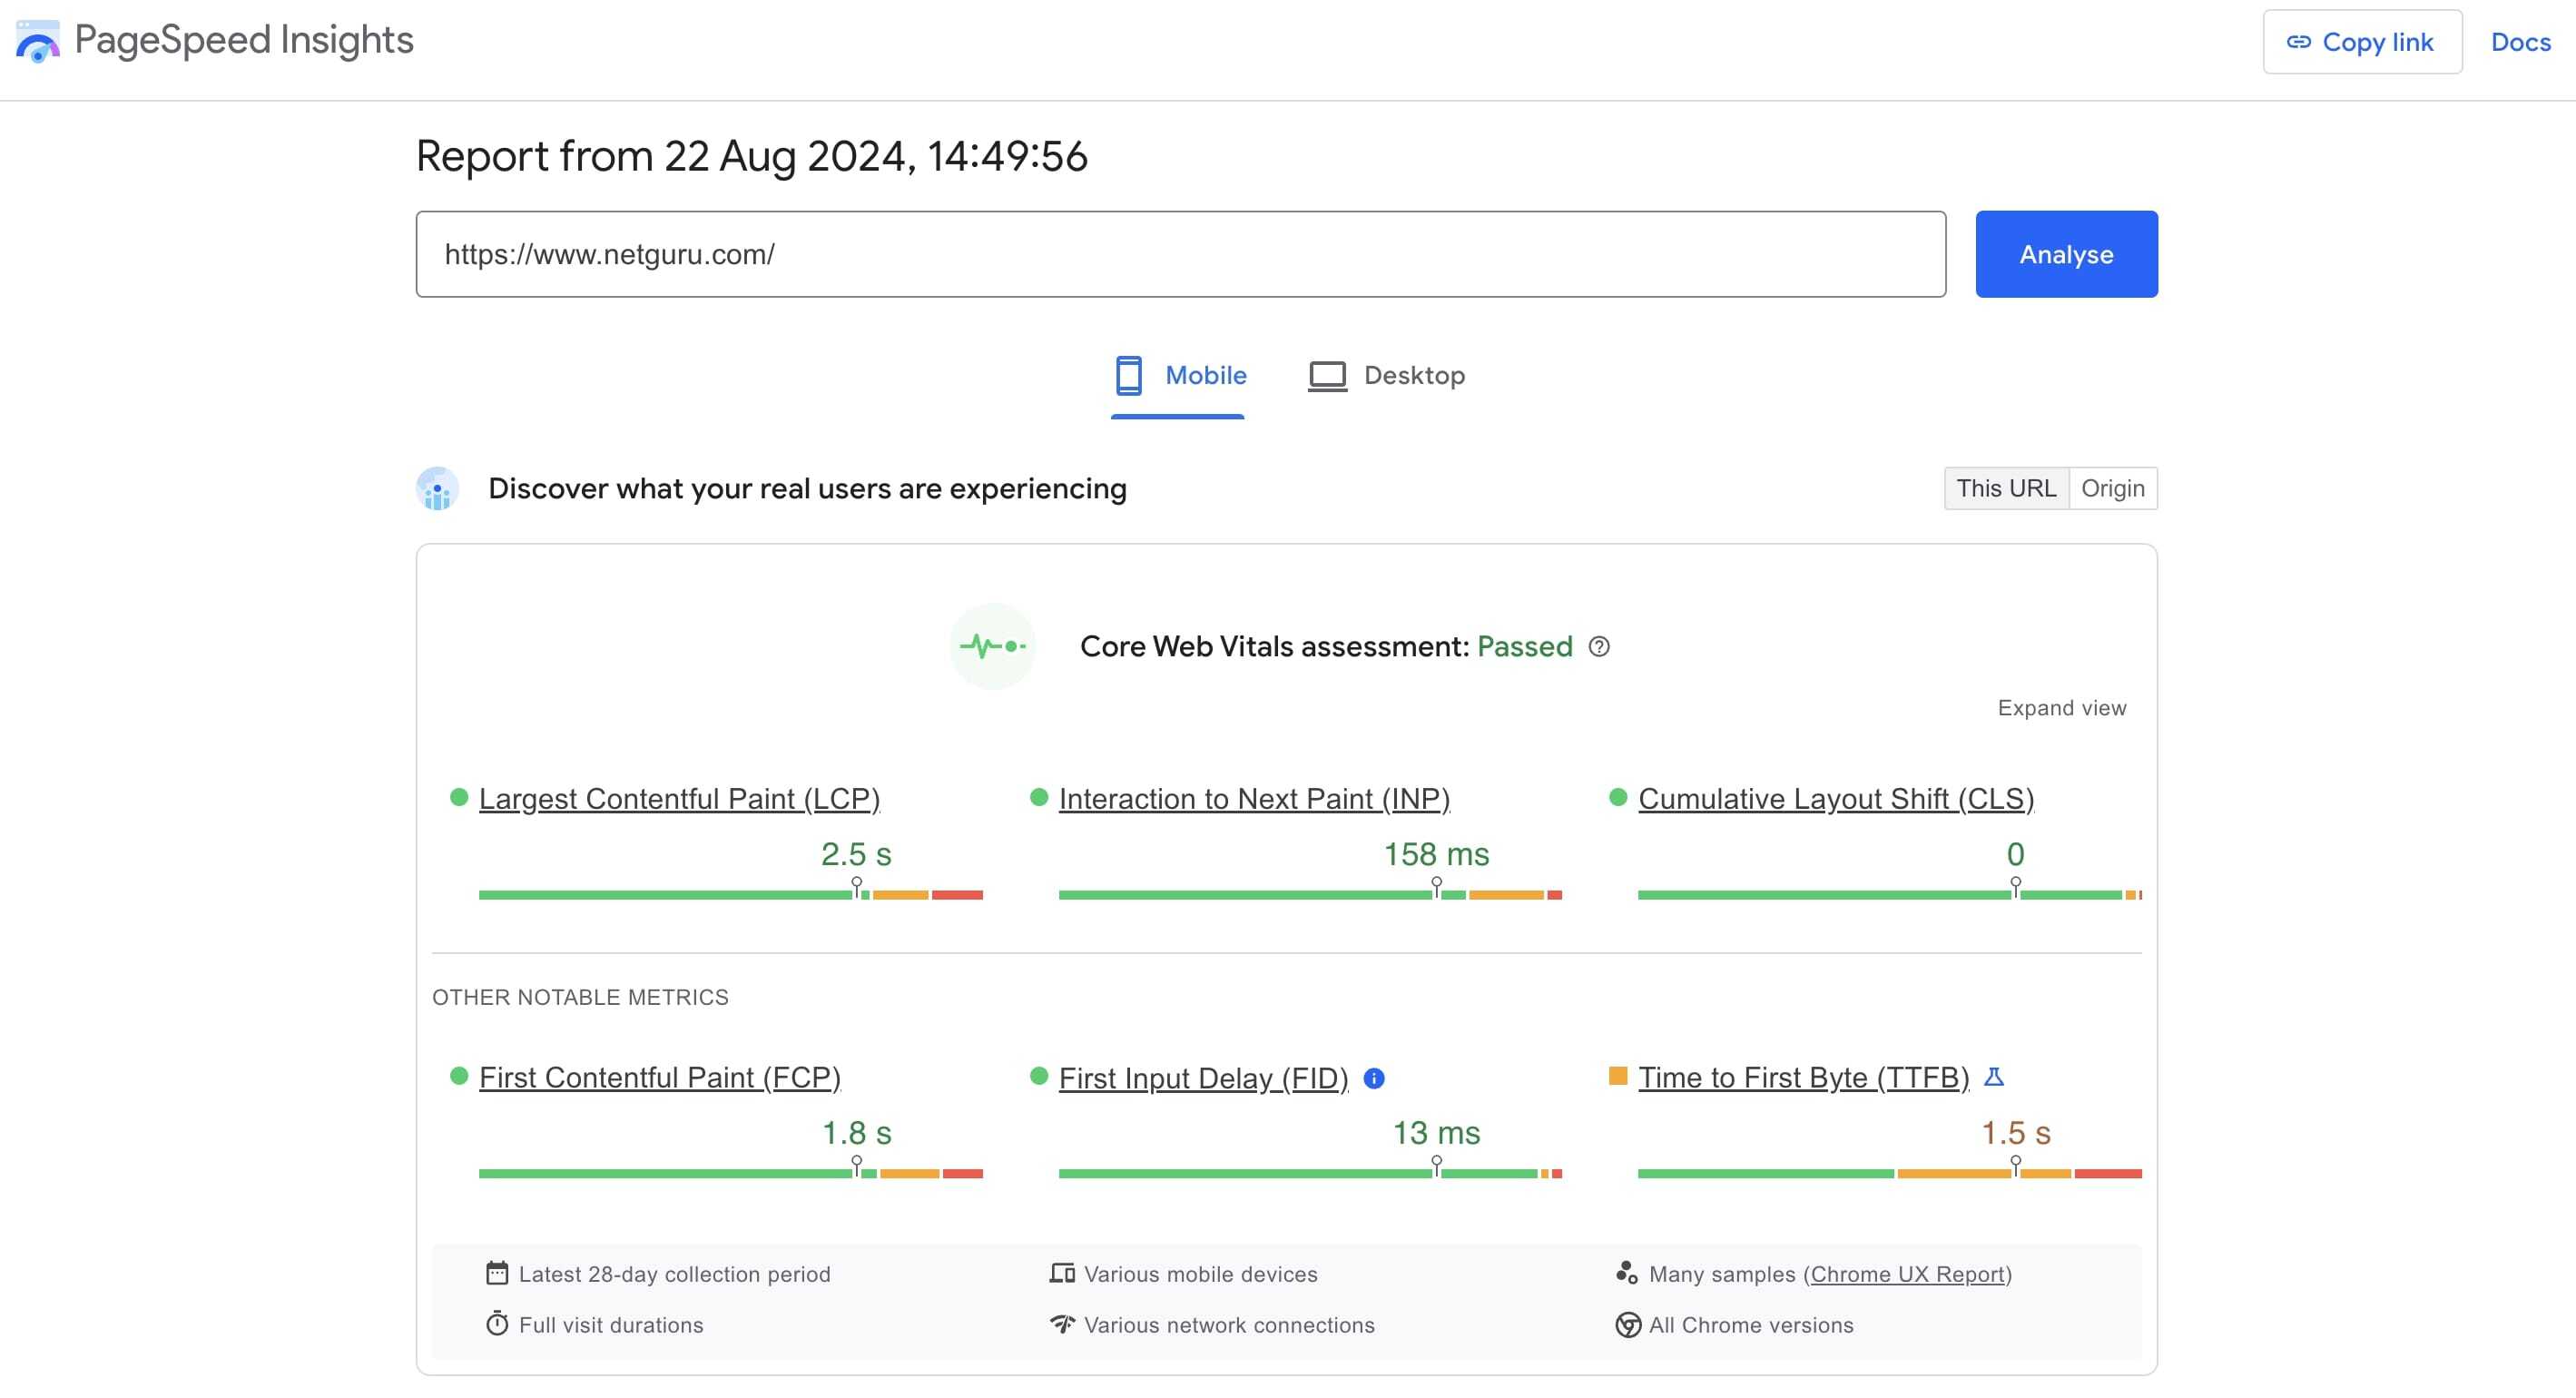This screenshot has width=2576, height=1398.
Task: Expand the Core Web Vitals expand view
Action: coord(2061,707)
